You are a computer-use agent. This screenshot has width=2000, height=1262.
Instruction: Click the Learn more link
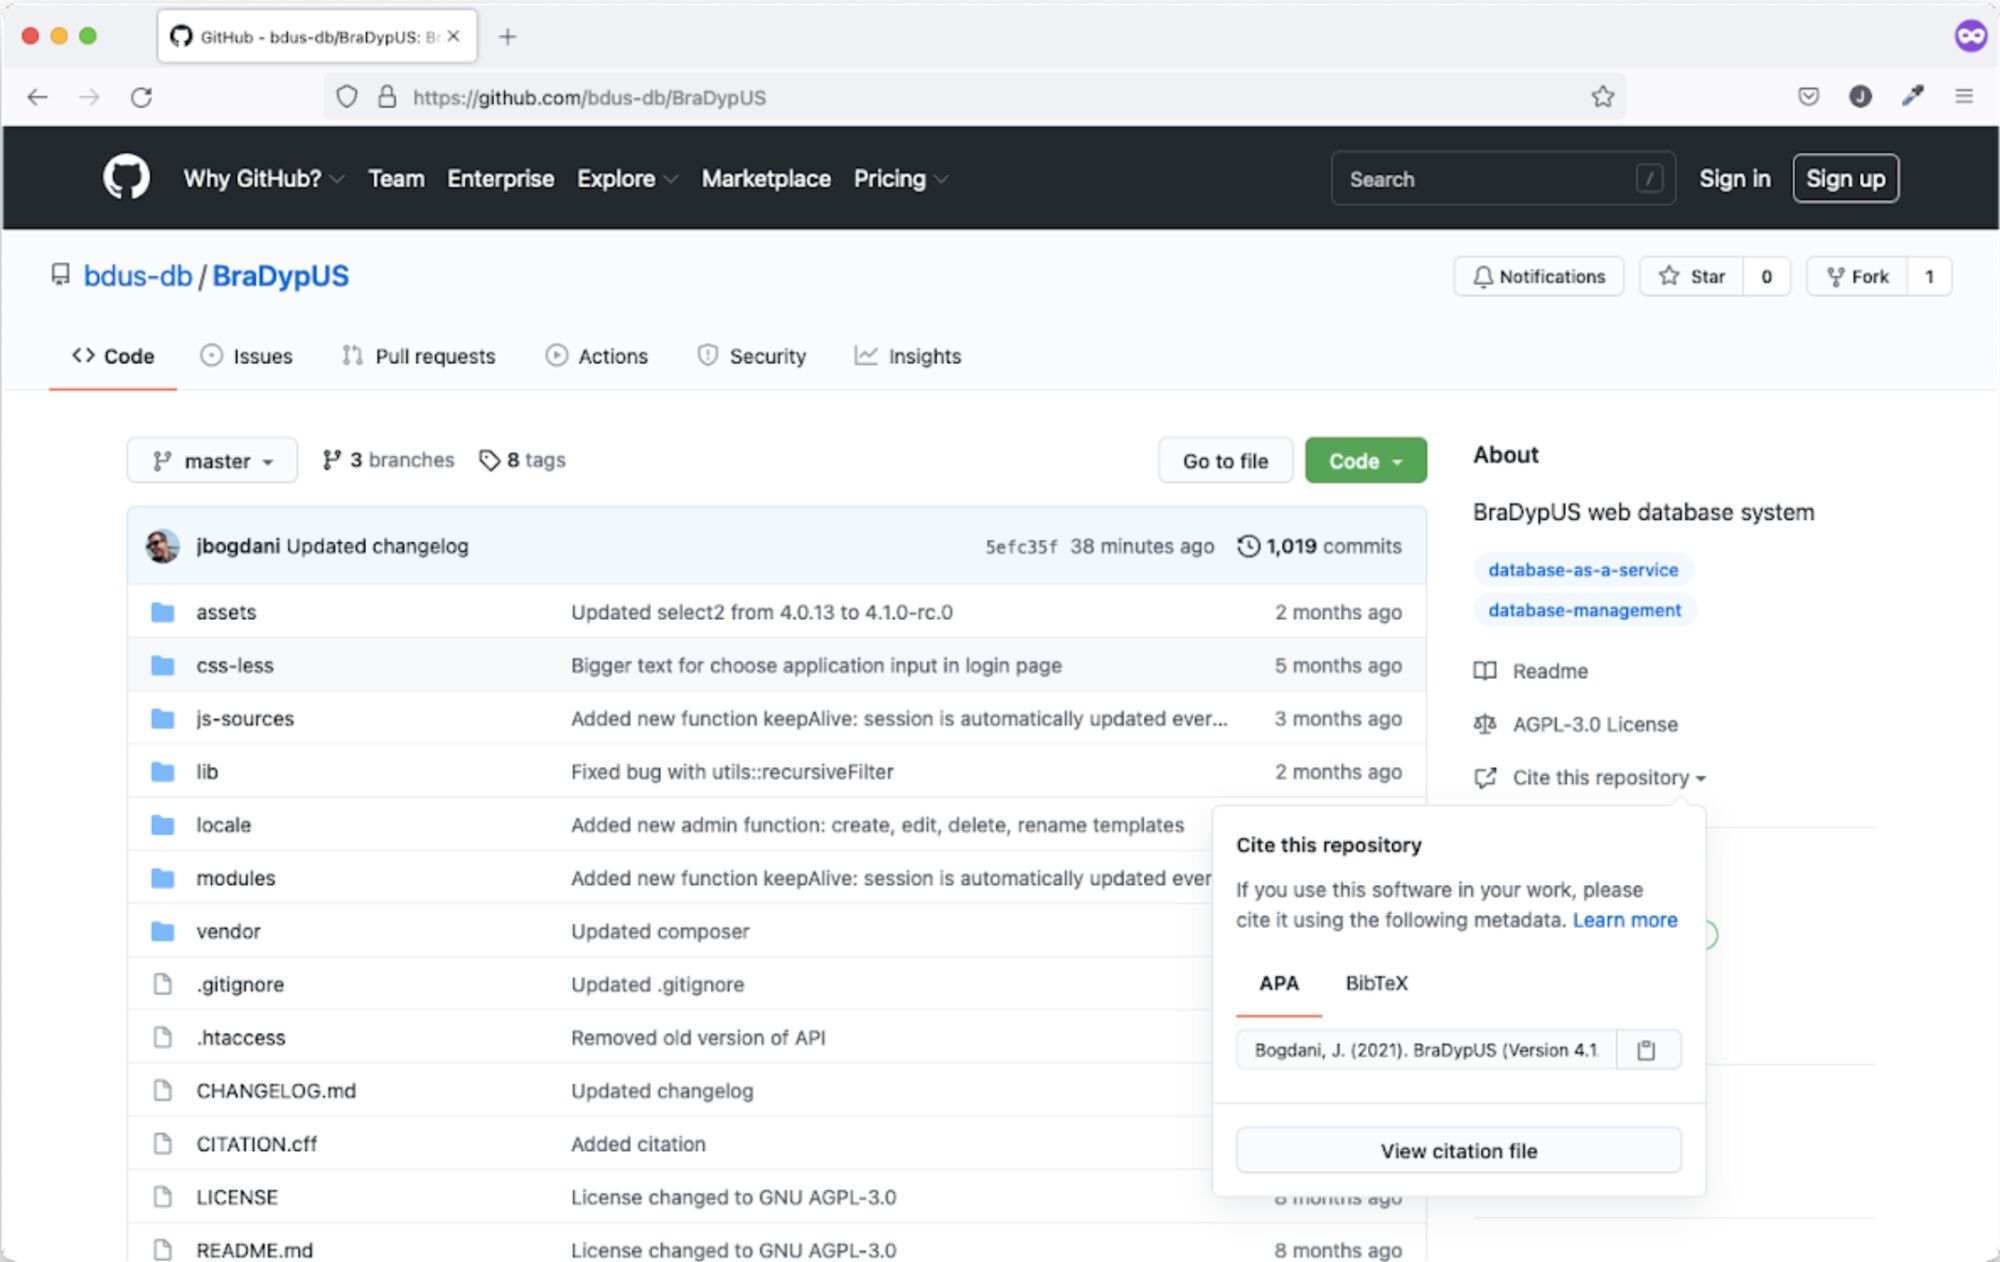pyautogui.click(x=1625, y=920)
